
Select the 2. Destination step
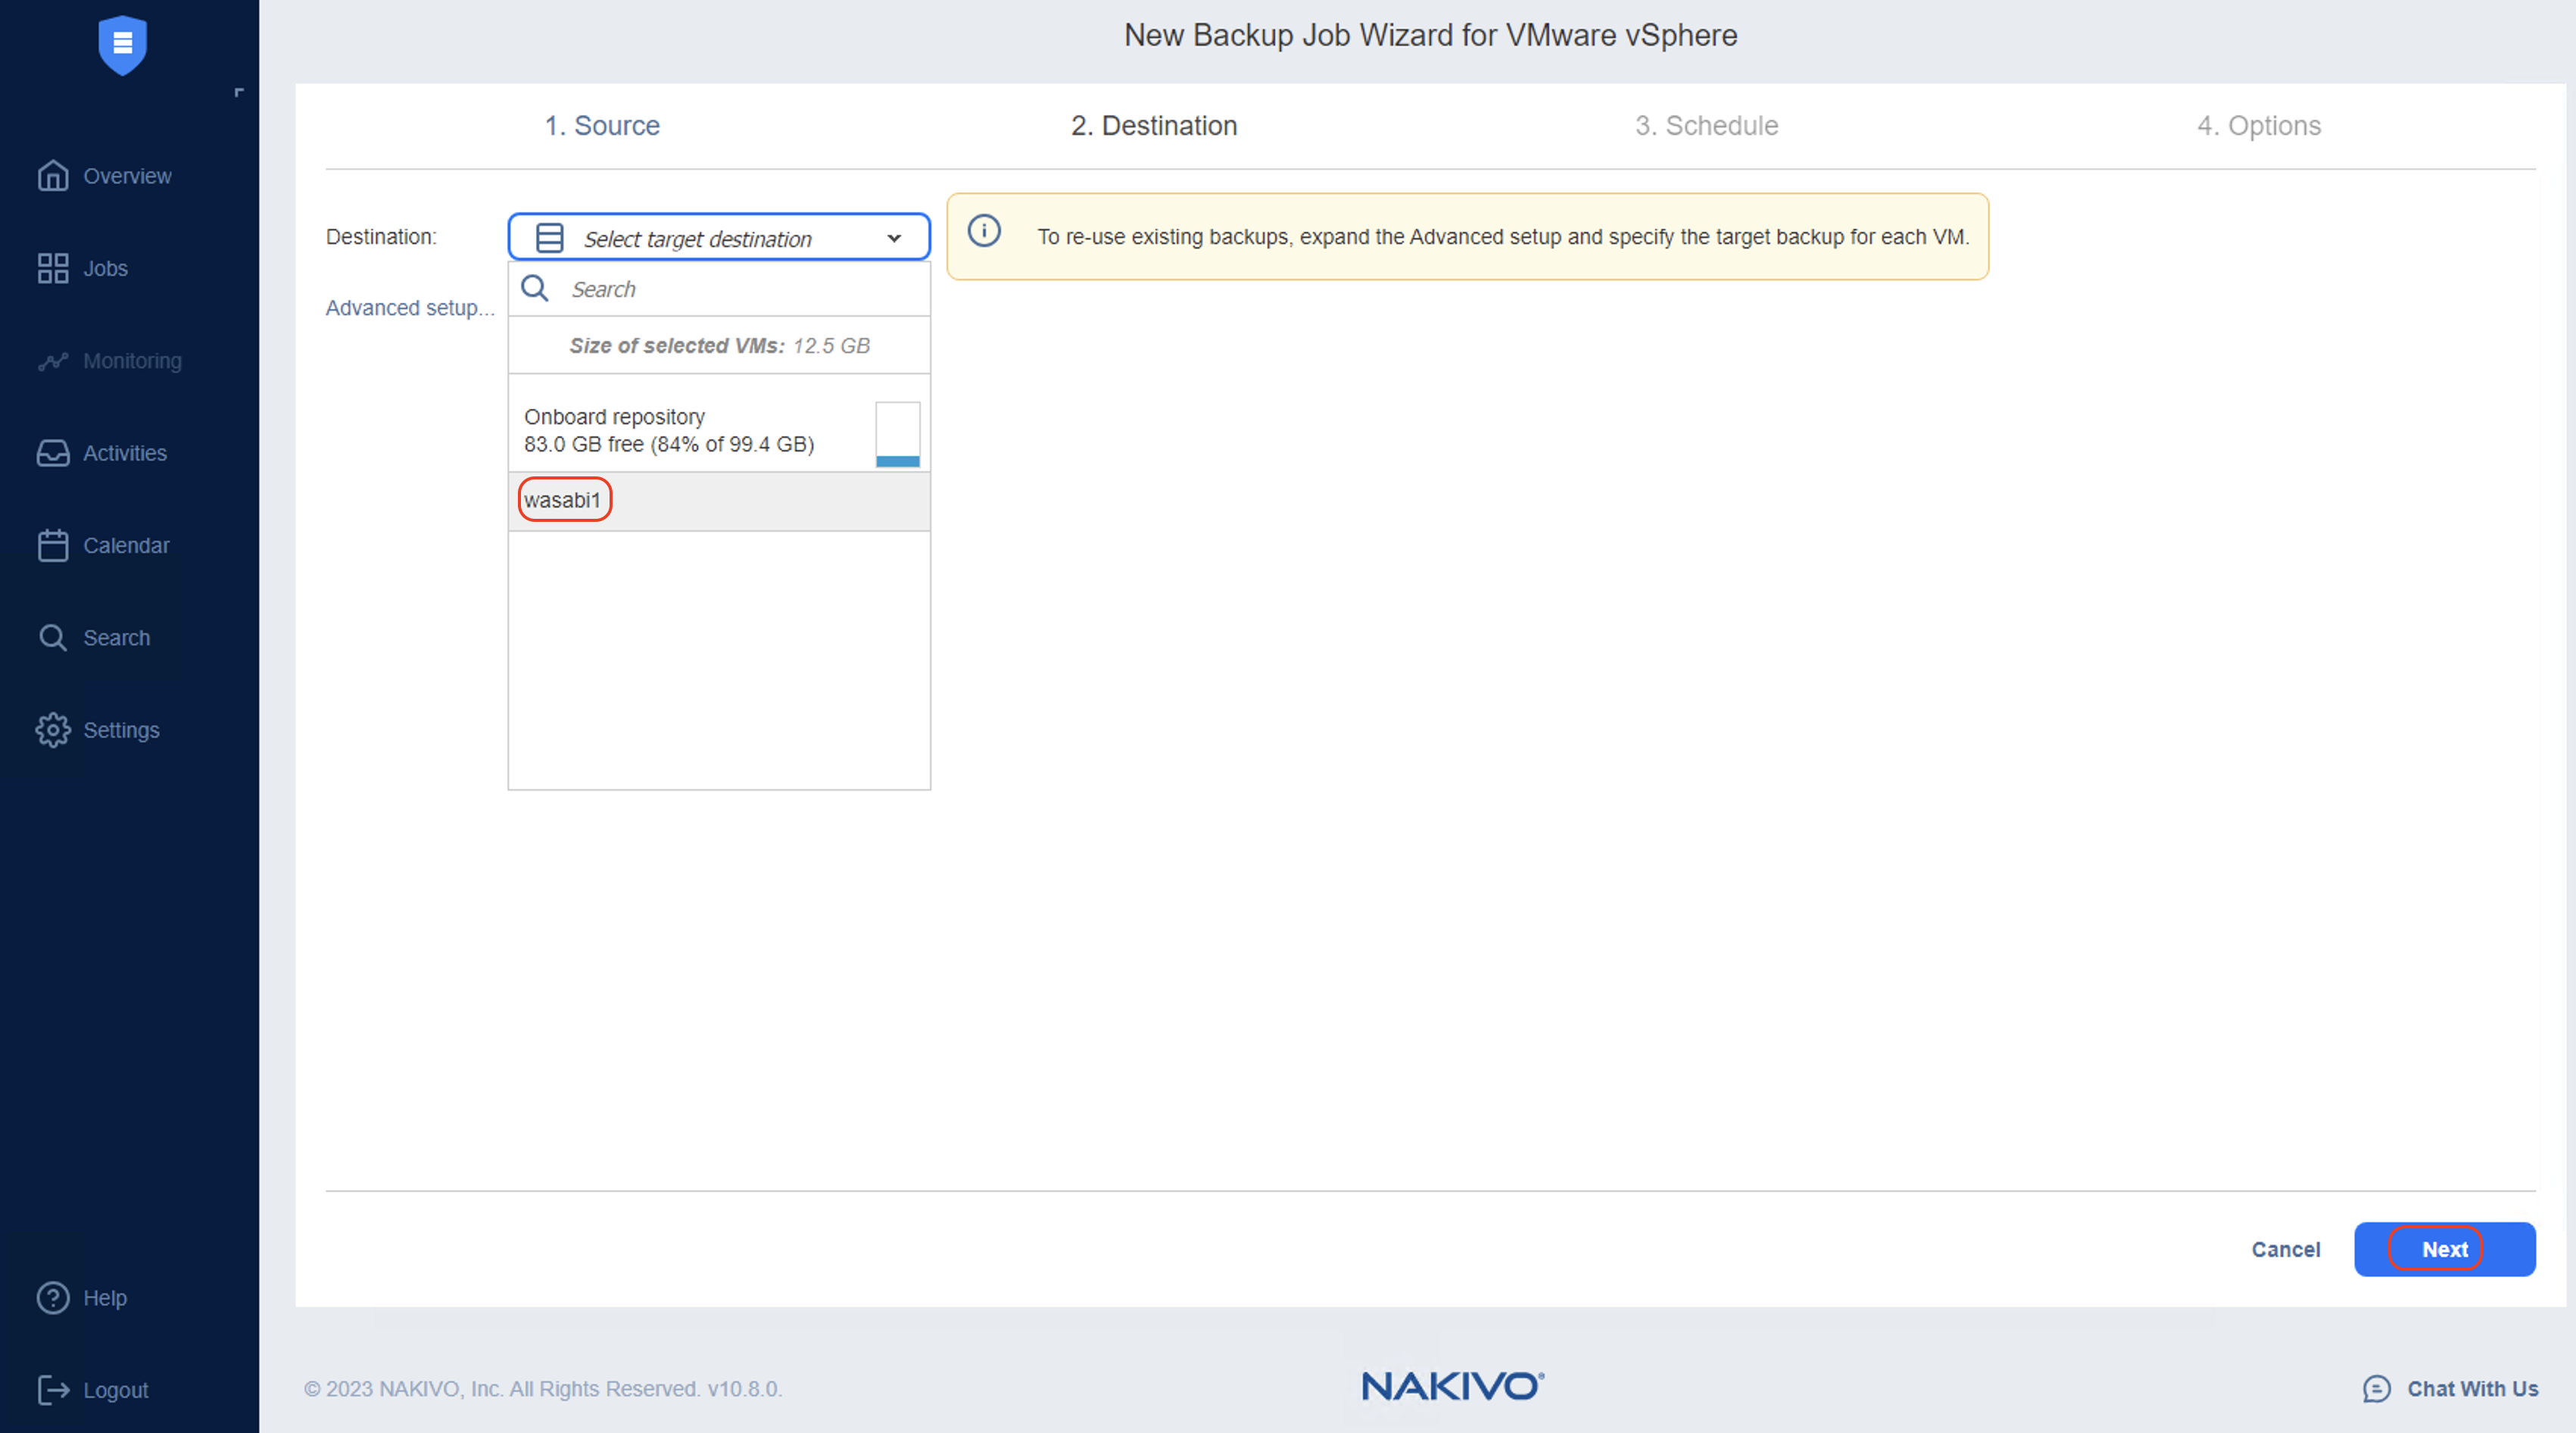coord(1154,126)
